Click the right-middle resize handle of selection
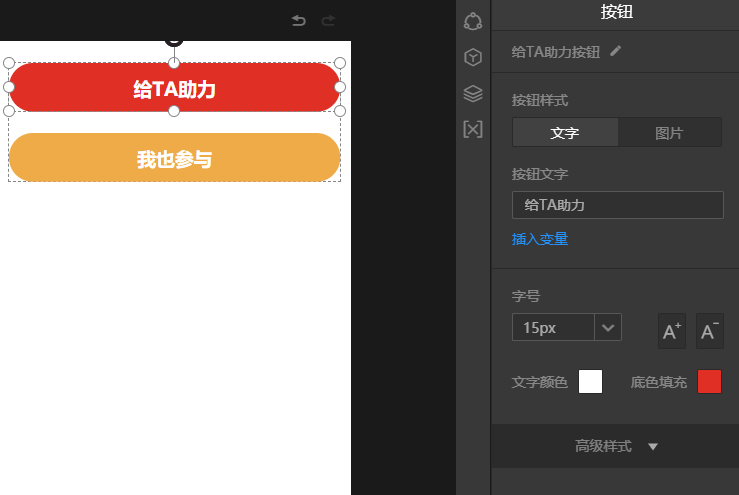 click(x=340, y=87)
